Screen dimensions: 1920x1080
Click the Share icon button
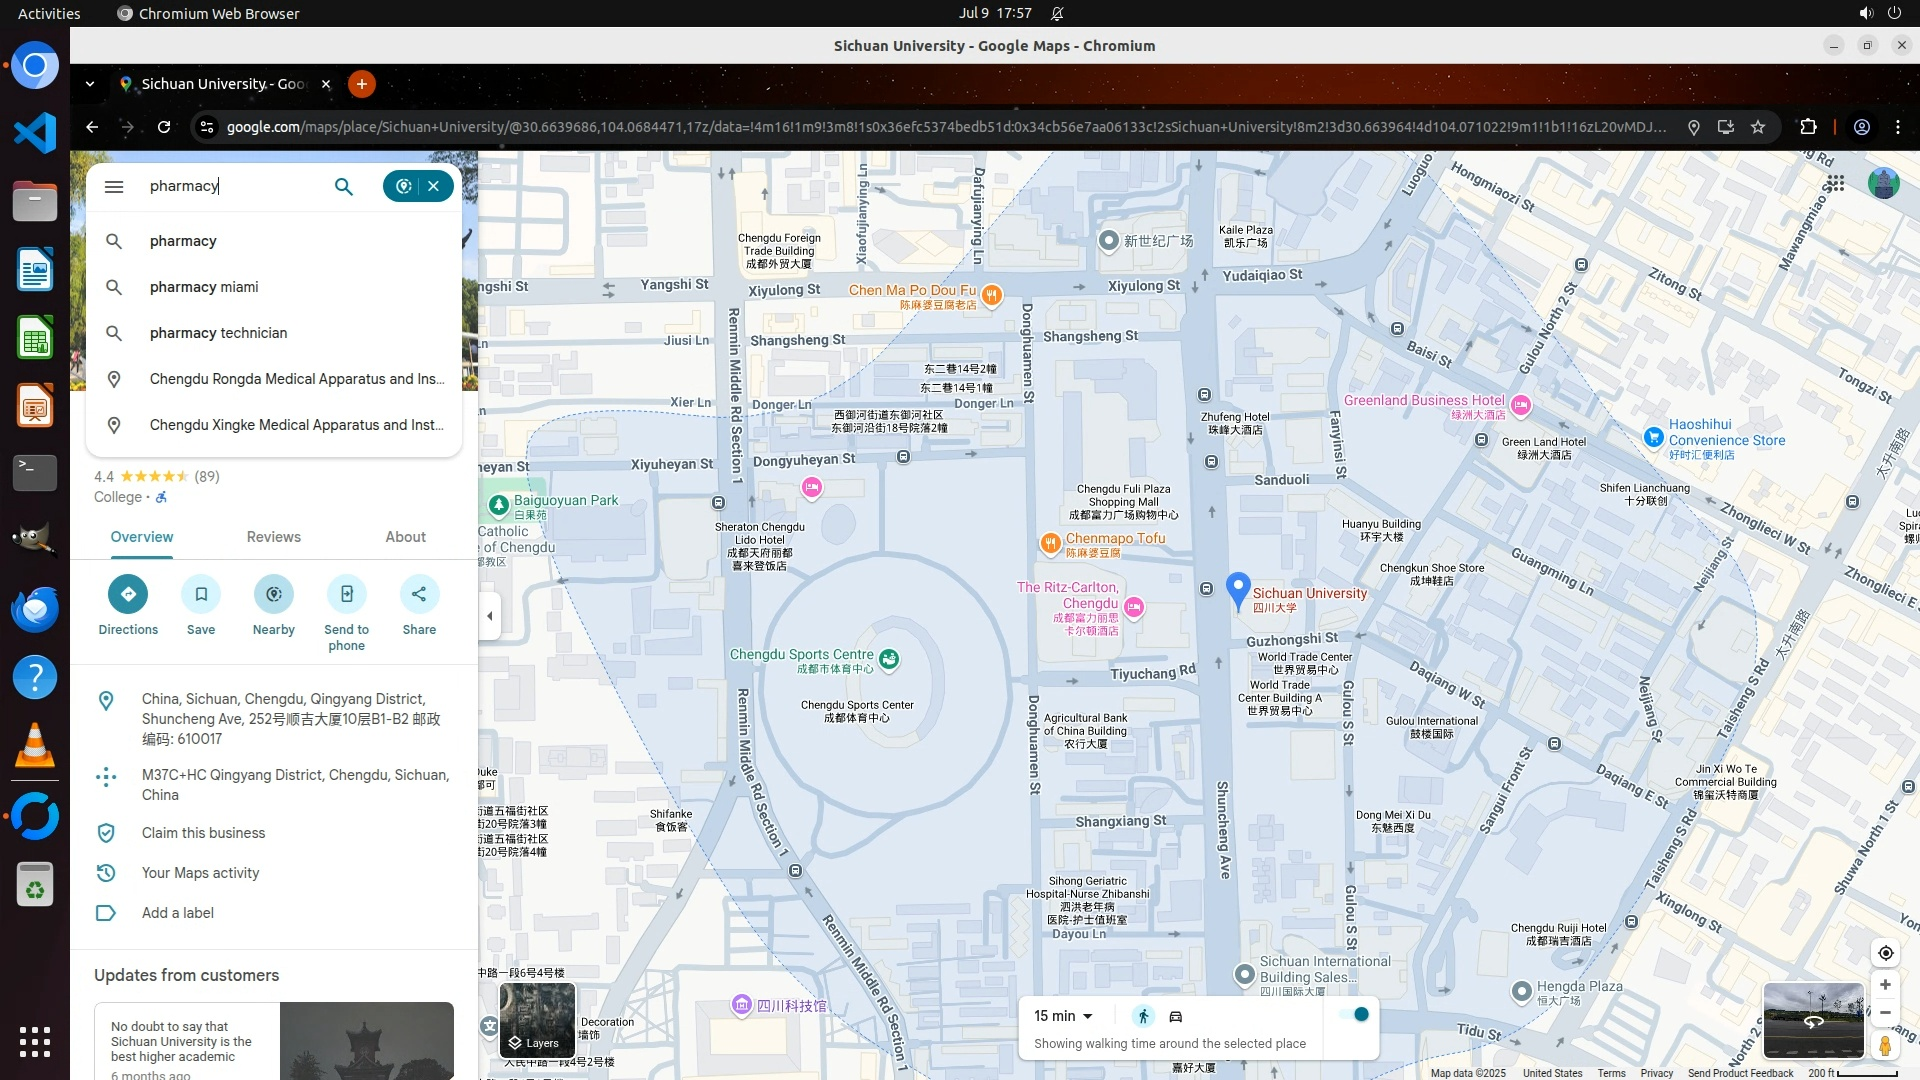tap(419, 594)
